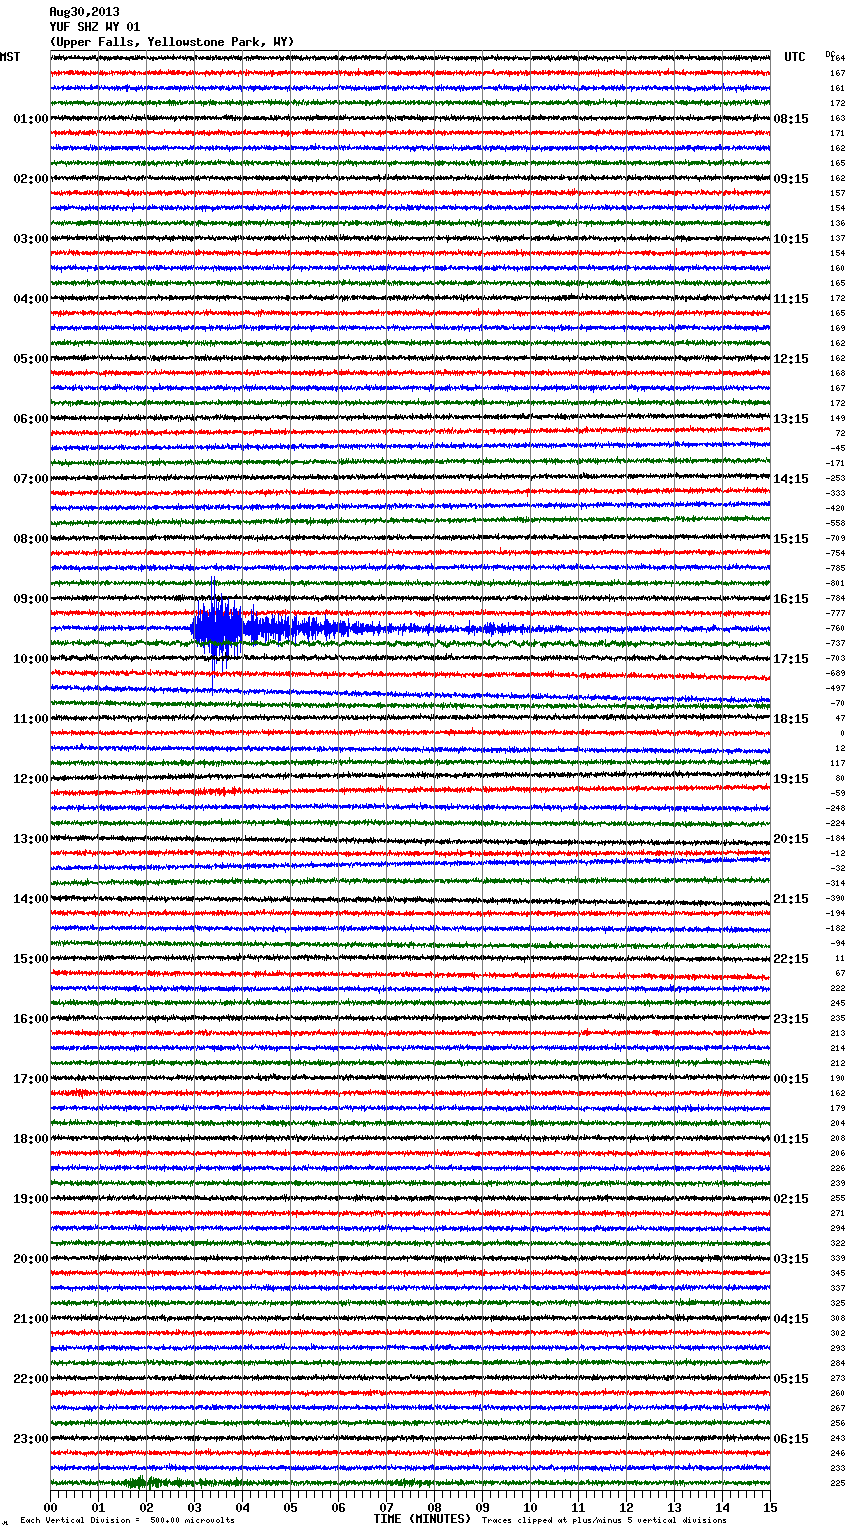Image resolution: width=850 pixels, height=1534 pixels.
Task: Click the 19:15 UTC time label
Action: coord(791,779)
